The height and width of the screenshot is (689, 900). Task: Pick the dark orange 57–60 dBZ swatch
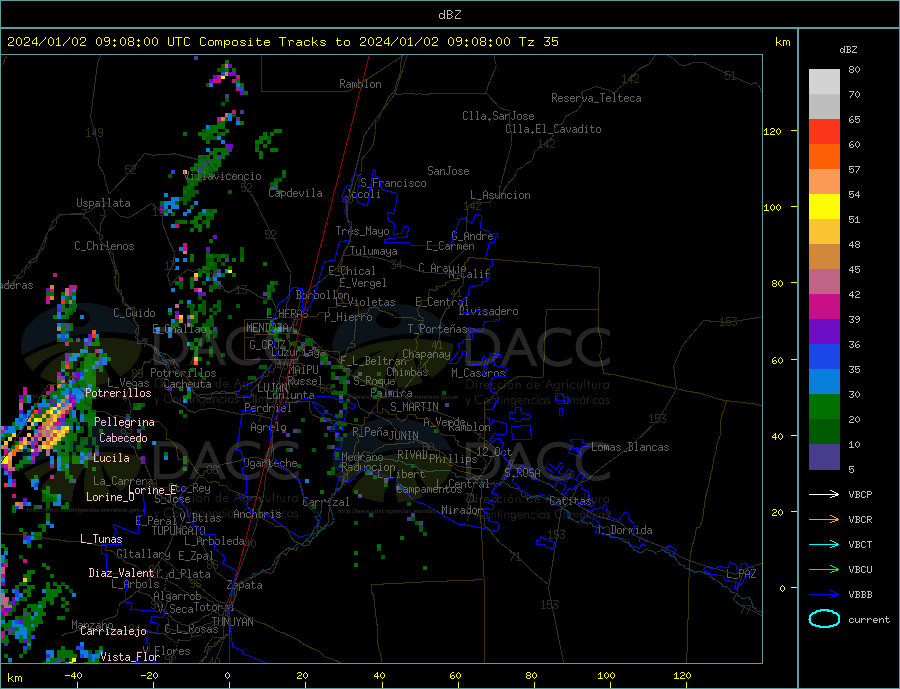point(824,157)
